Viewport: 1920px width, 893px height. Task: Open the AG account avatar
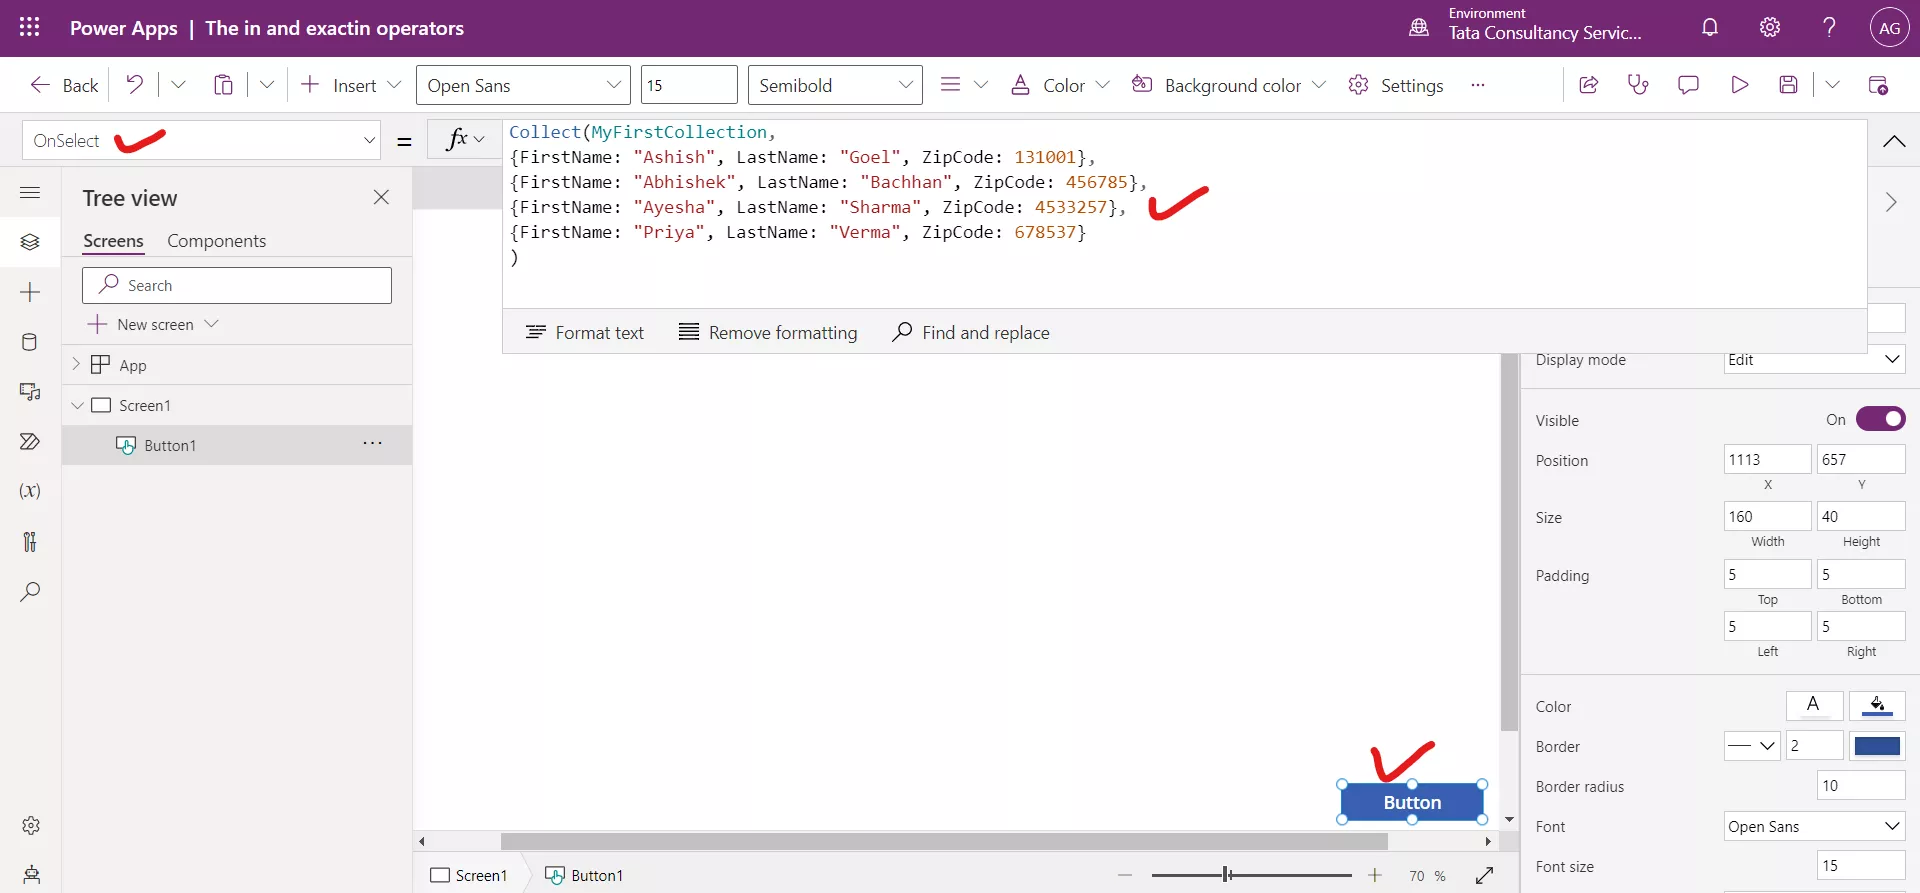click(1889, 28)
